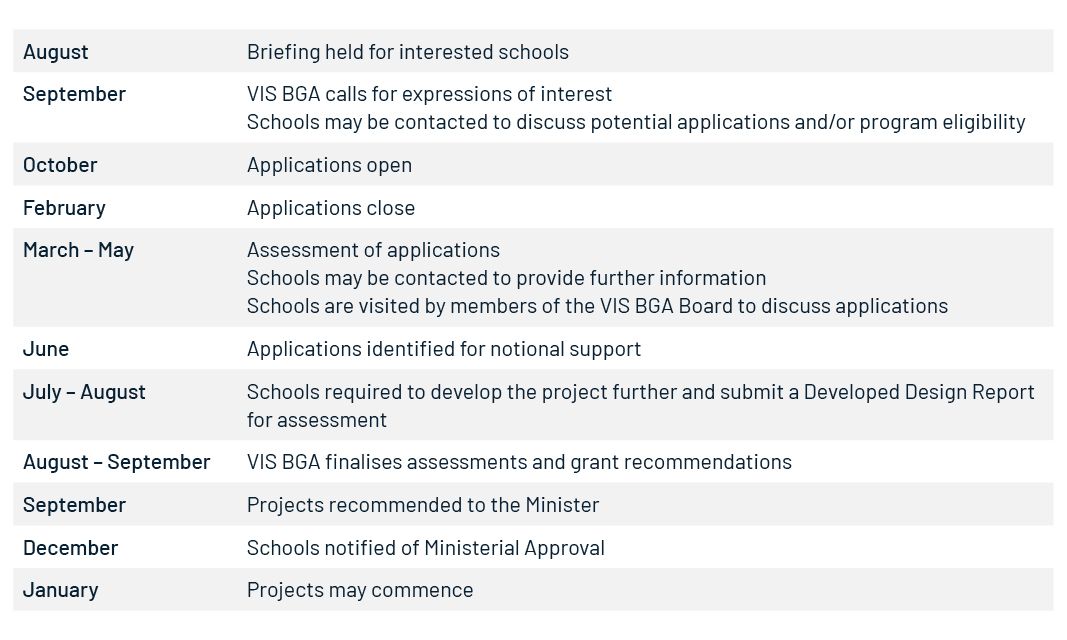Click the 'Applications close' entry

[331, 208]
